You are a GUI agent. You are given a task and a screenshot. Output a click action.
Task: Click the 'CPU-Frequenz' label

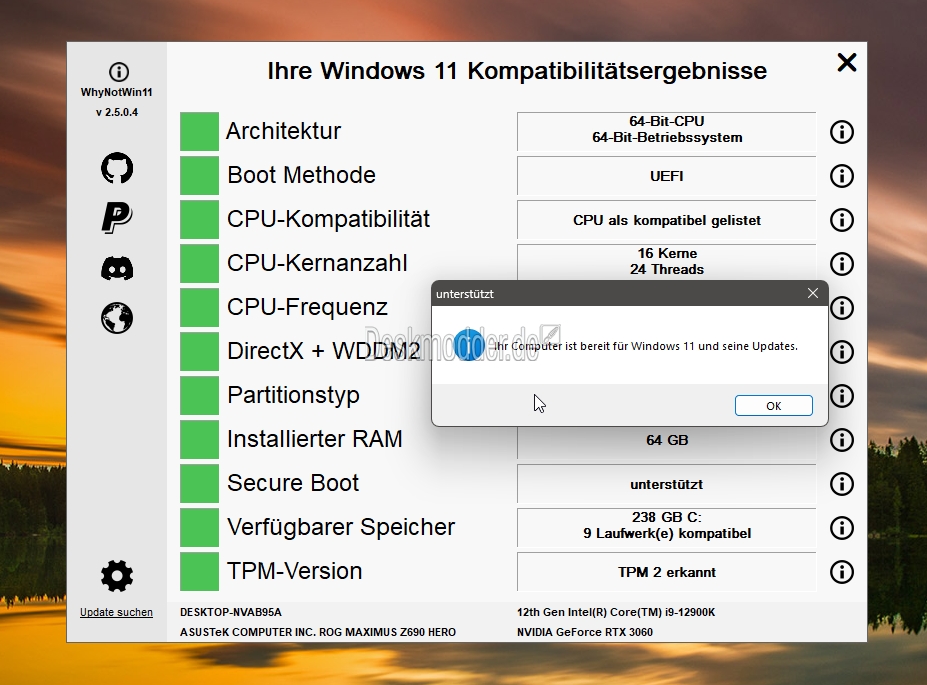(x=307, y=307)
